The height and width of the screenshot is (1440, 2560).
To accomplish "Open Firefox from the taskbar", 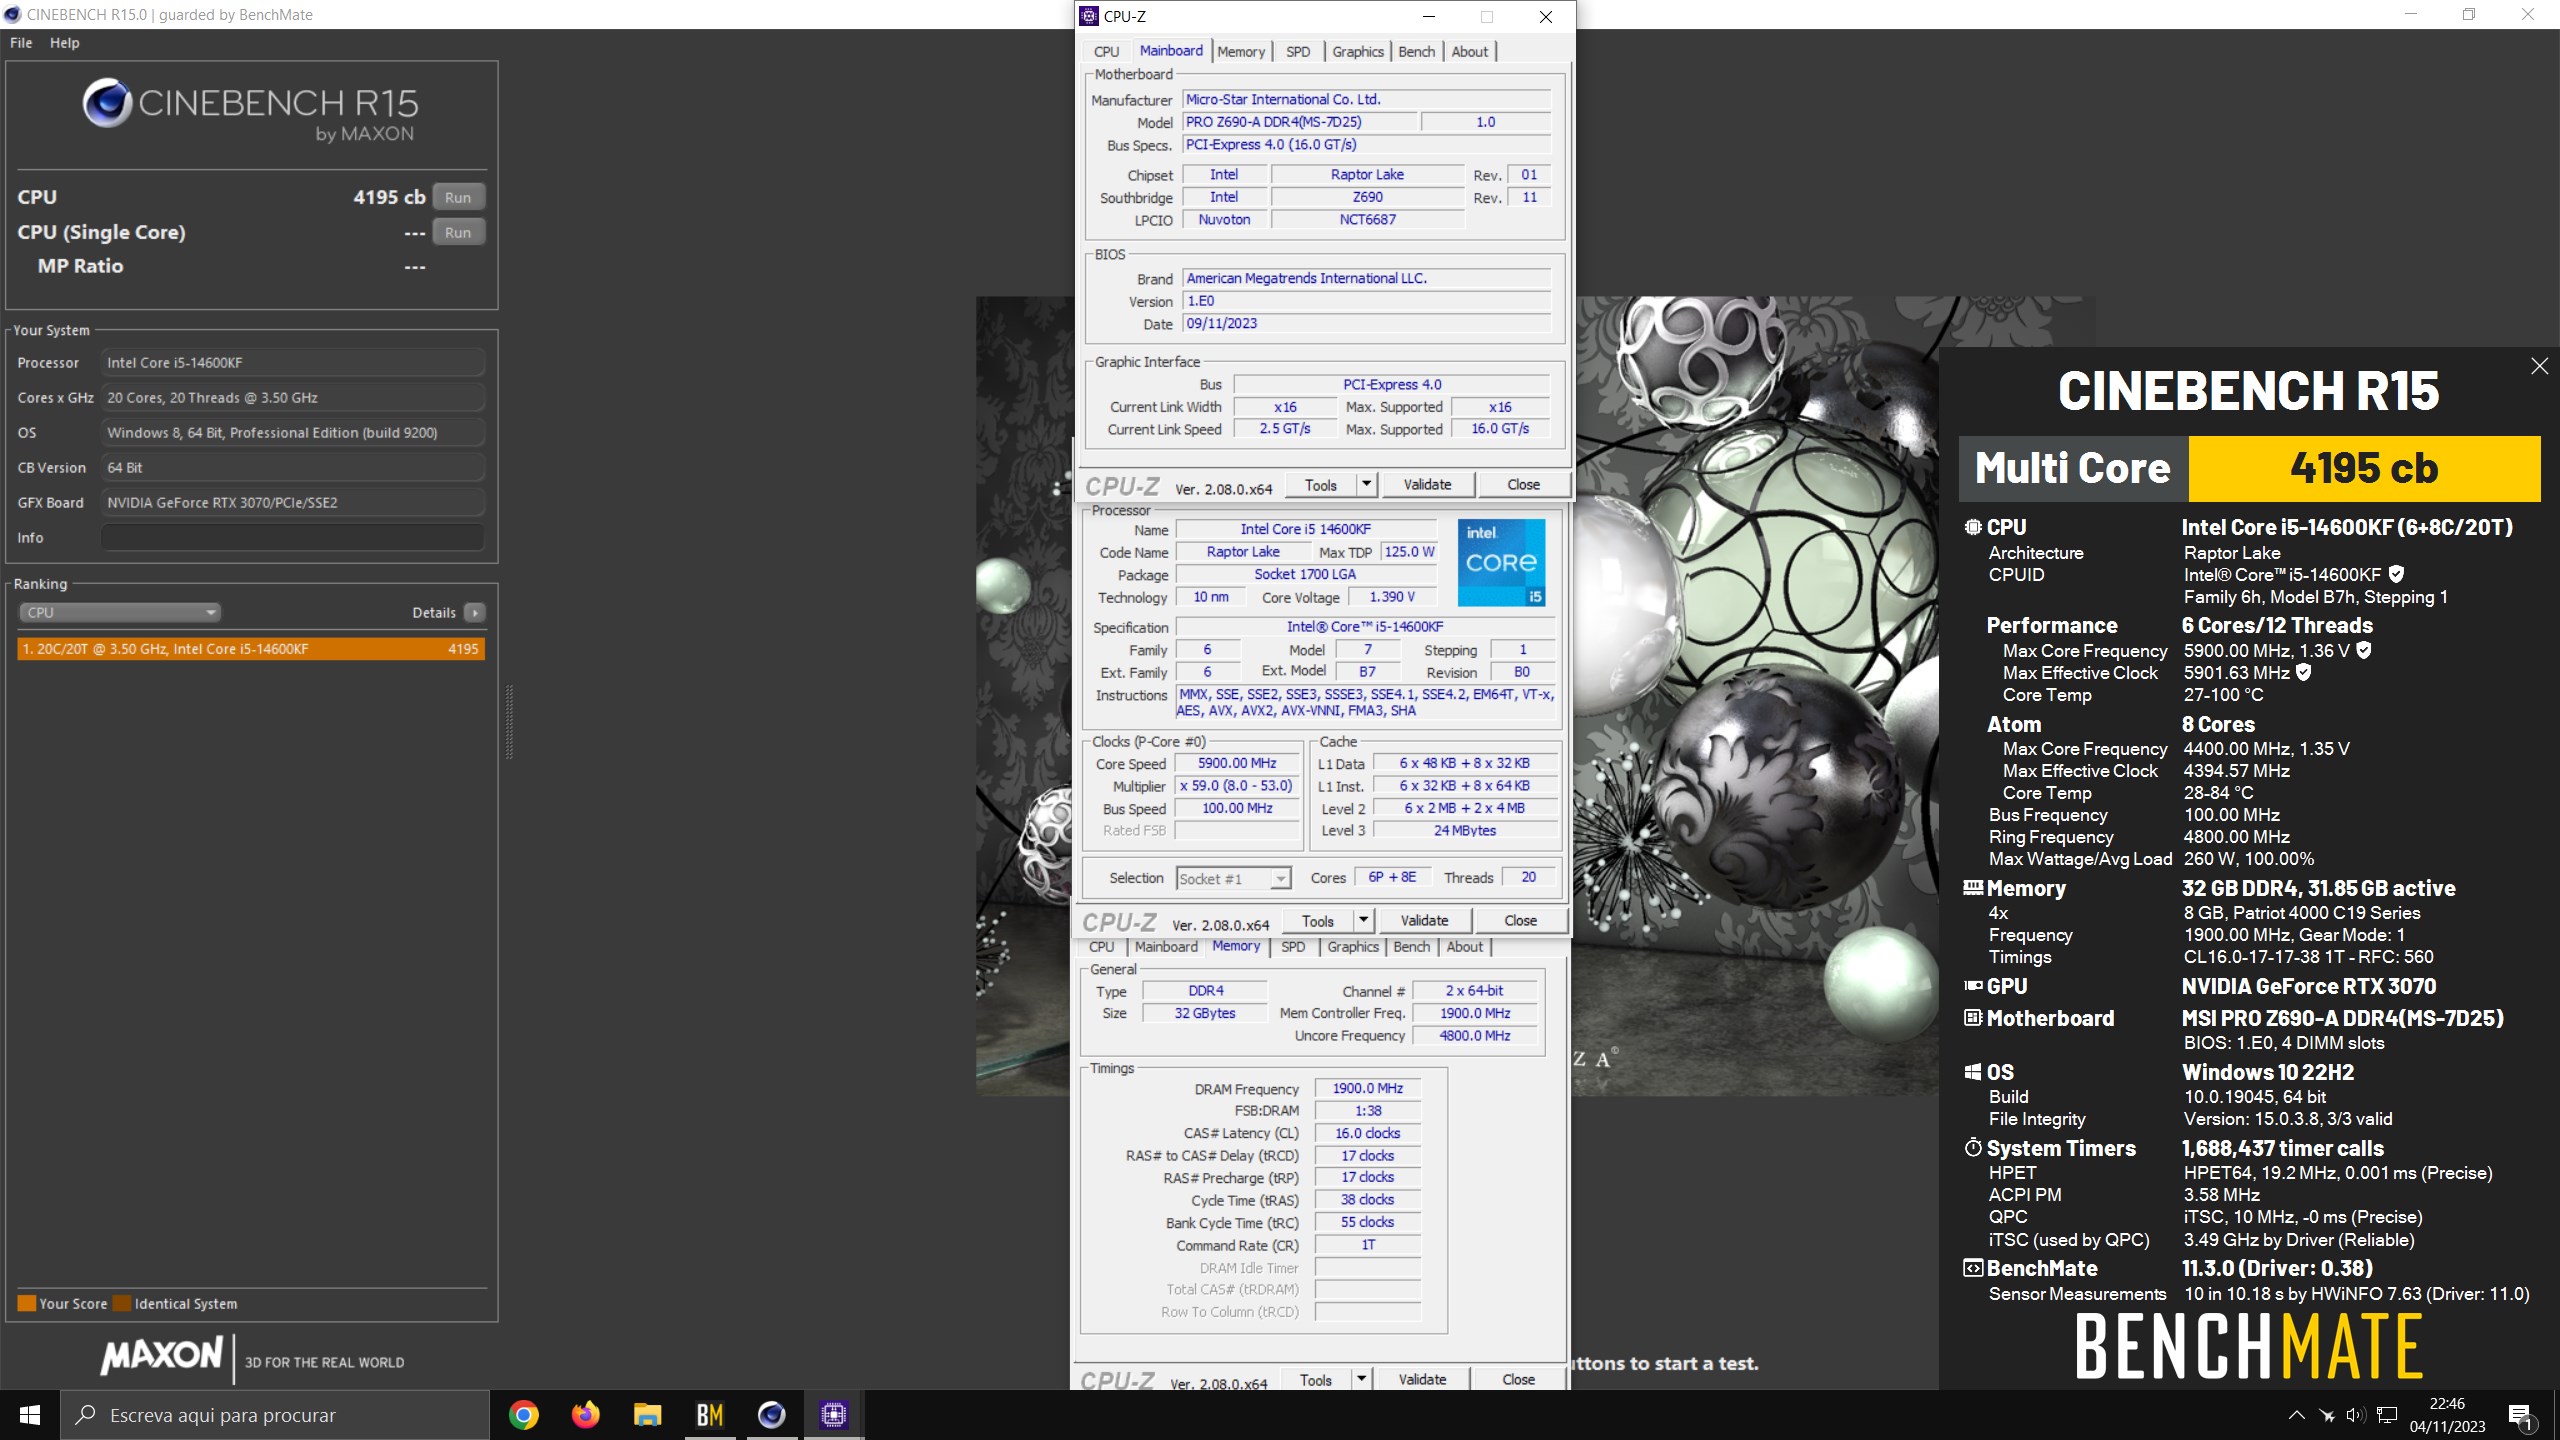I will [x=585, y=1415].
